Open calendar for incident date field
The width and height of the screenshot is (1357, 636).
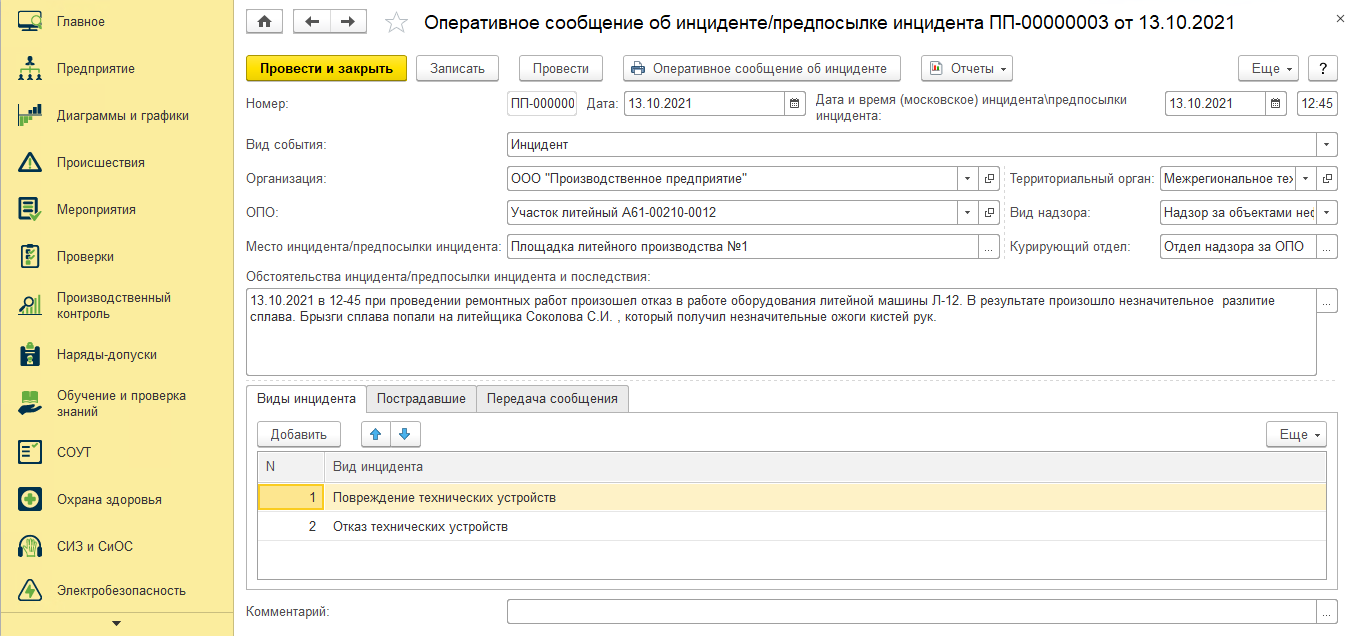[x=1277, y=103]
